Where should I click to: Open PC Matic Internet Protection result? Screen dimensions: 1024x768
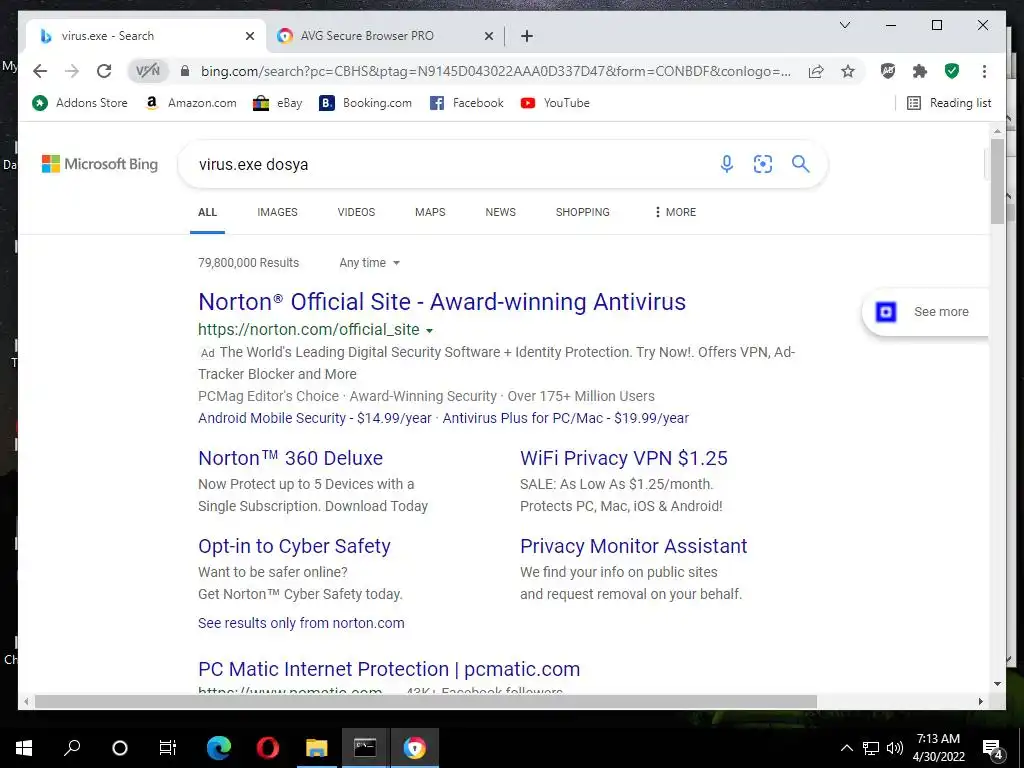(x=389, y=669)
